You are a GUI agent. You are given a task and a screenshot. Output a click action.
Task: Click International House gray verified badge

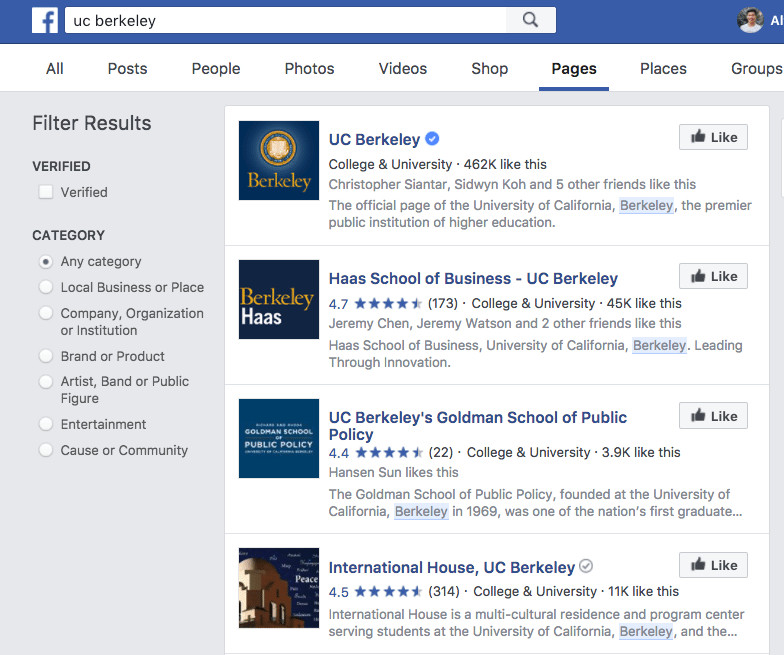(586, 566)
